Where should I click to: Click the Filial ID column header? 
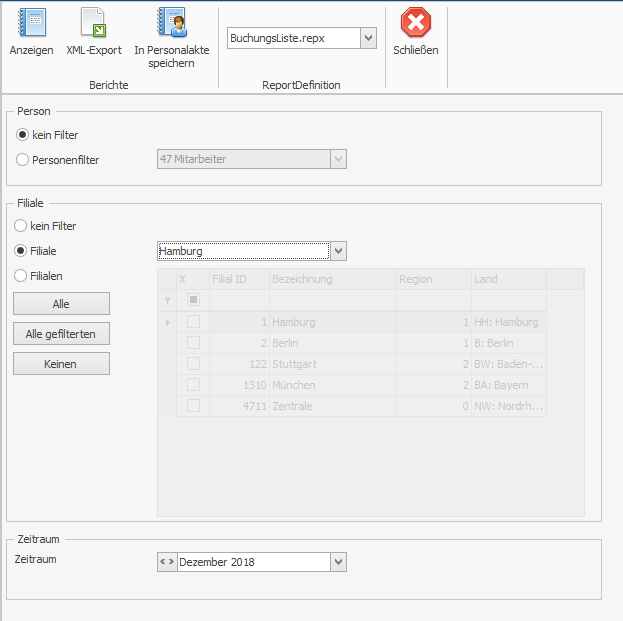pos(237,279)
